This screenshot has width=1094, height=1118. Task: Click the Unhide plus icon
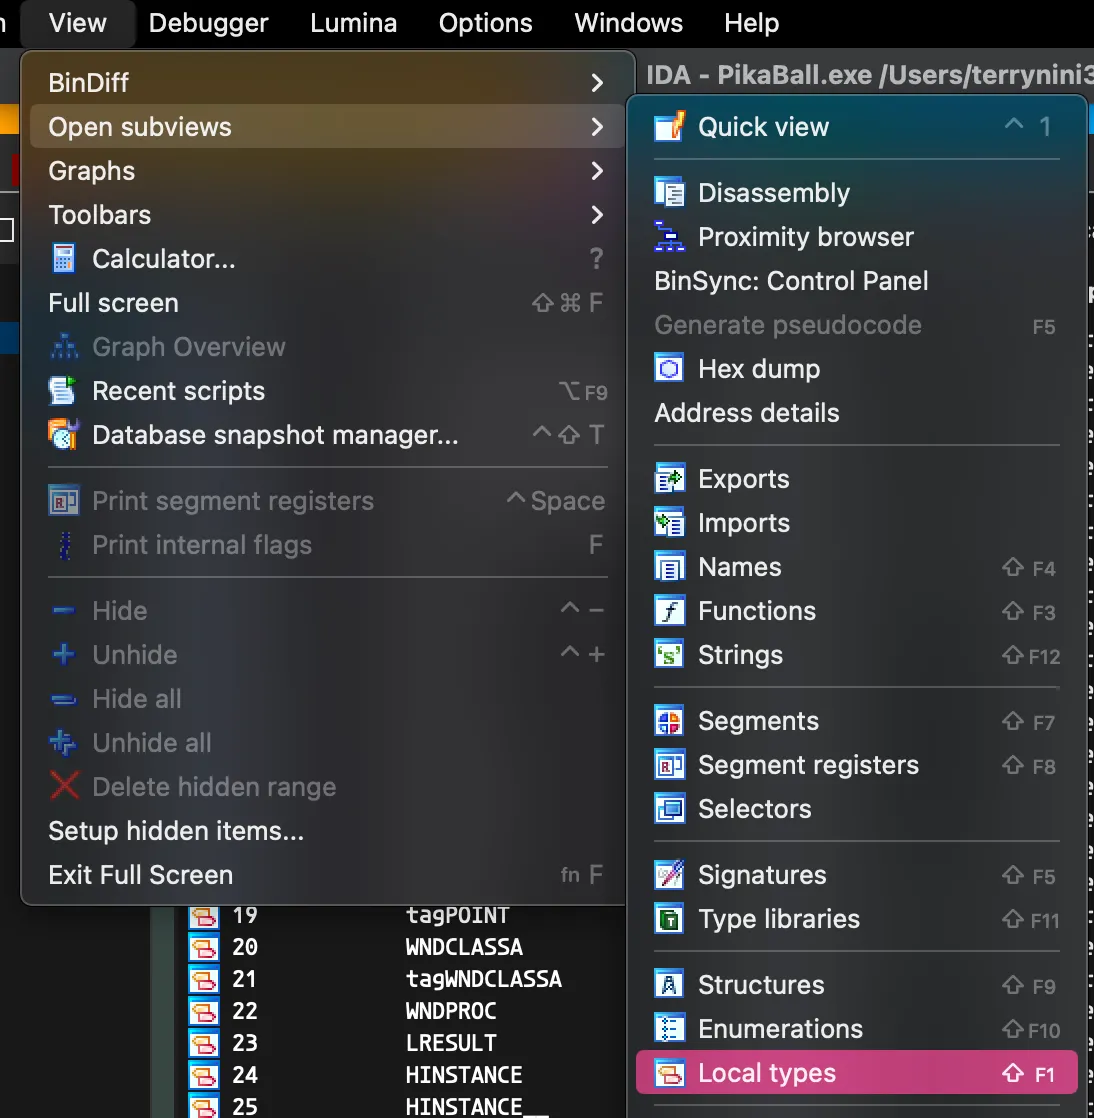coord(63,655)
